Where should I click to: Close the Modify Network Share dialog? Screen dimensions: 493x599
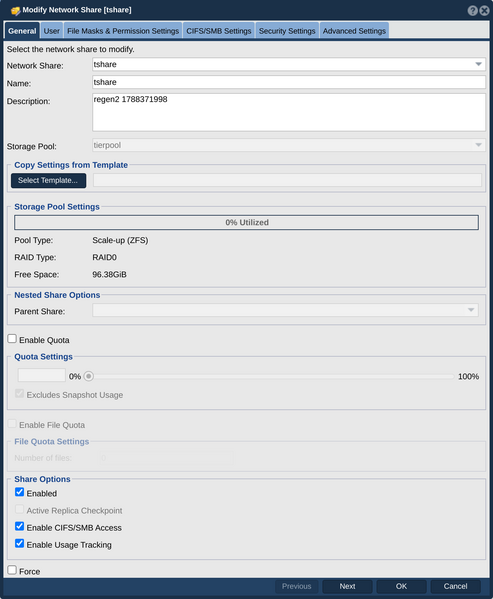[484, 11]
